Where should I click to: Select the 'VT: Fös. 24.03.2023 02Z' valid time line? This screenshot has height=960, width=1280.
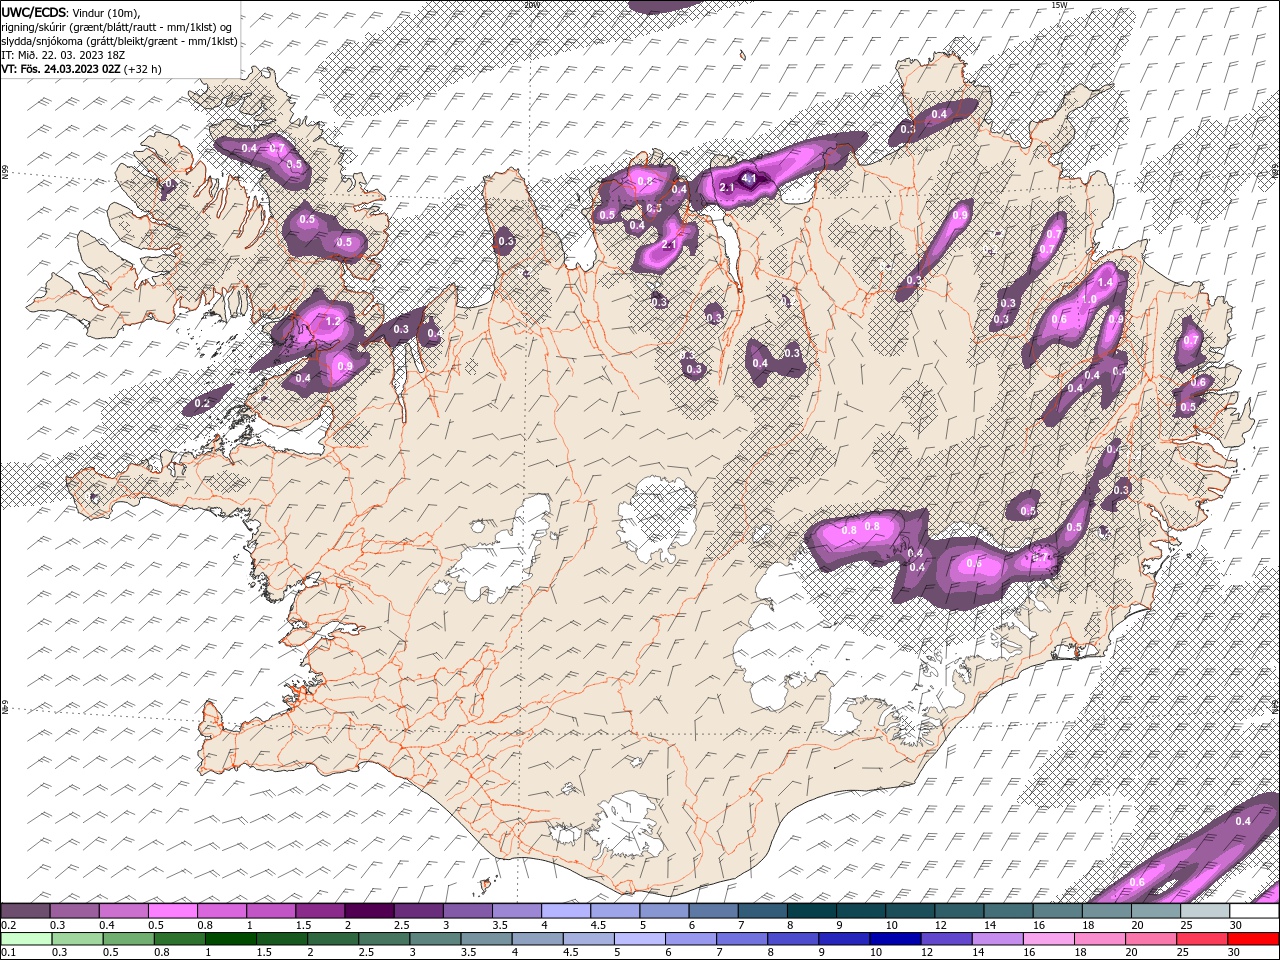point(61,69)
